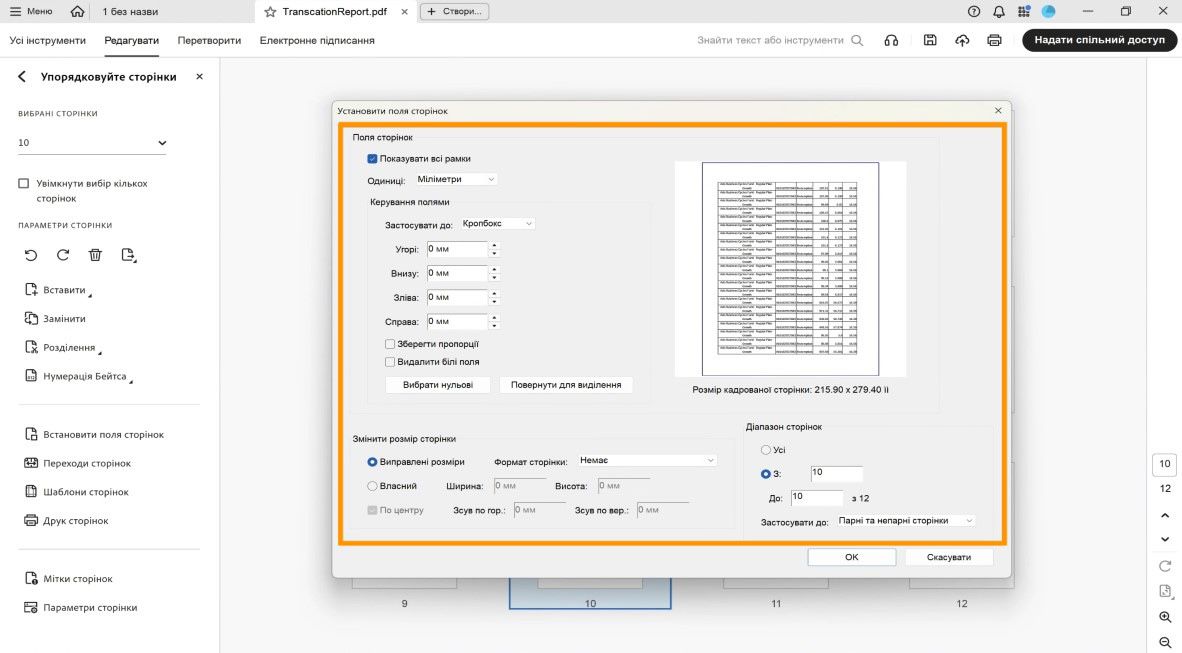Viewport: 1182px width, 653px height.
Task: Switch to the 1 без назви tab
Action: tap(130, 11)
